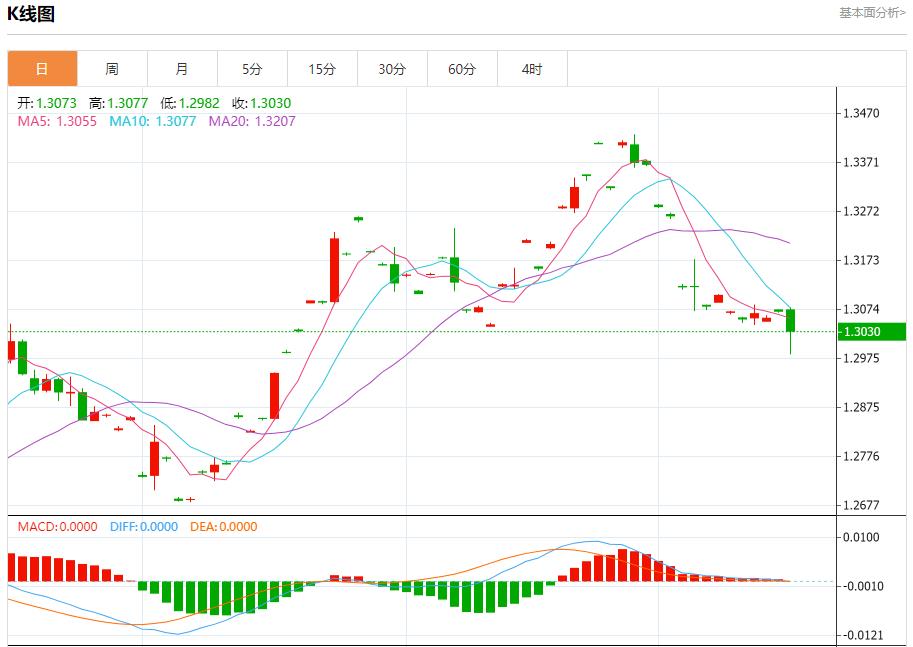Click the DEA value label
The image size is (913, 647).
coord(223,526)
